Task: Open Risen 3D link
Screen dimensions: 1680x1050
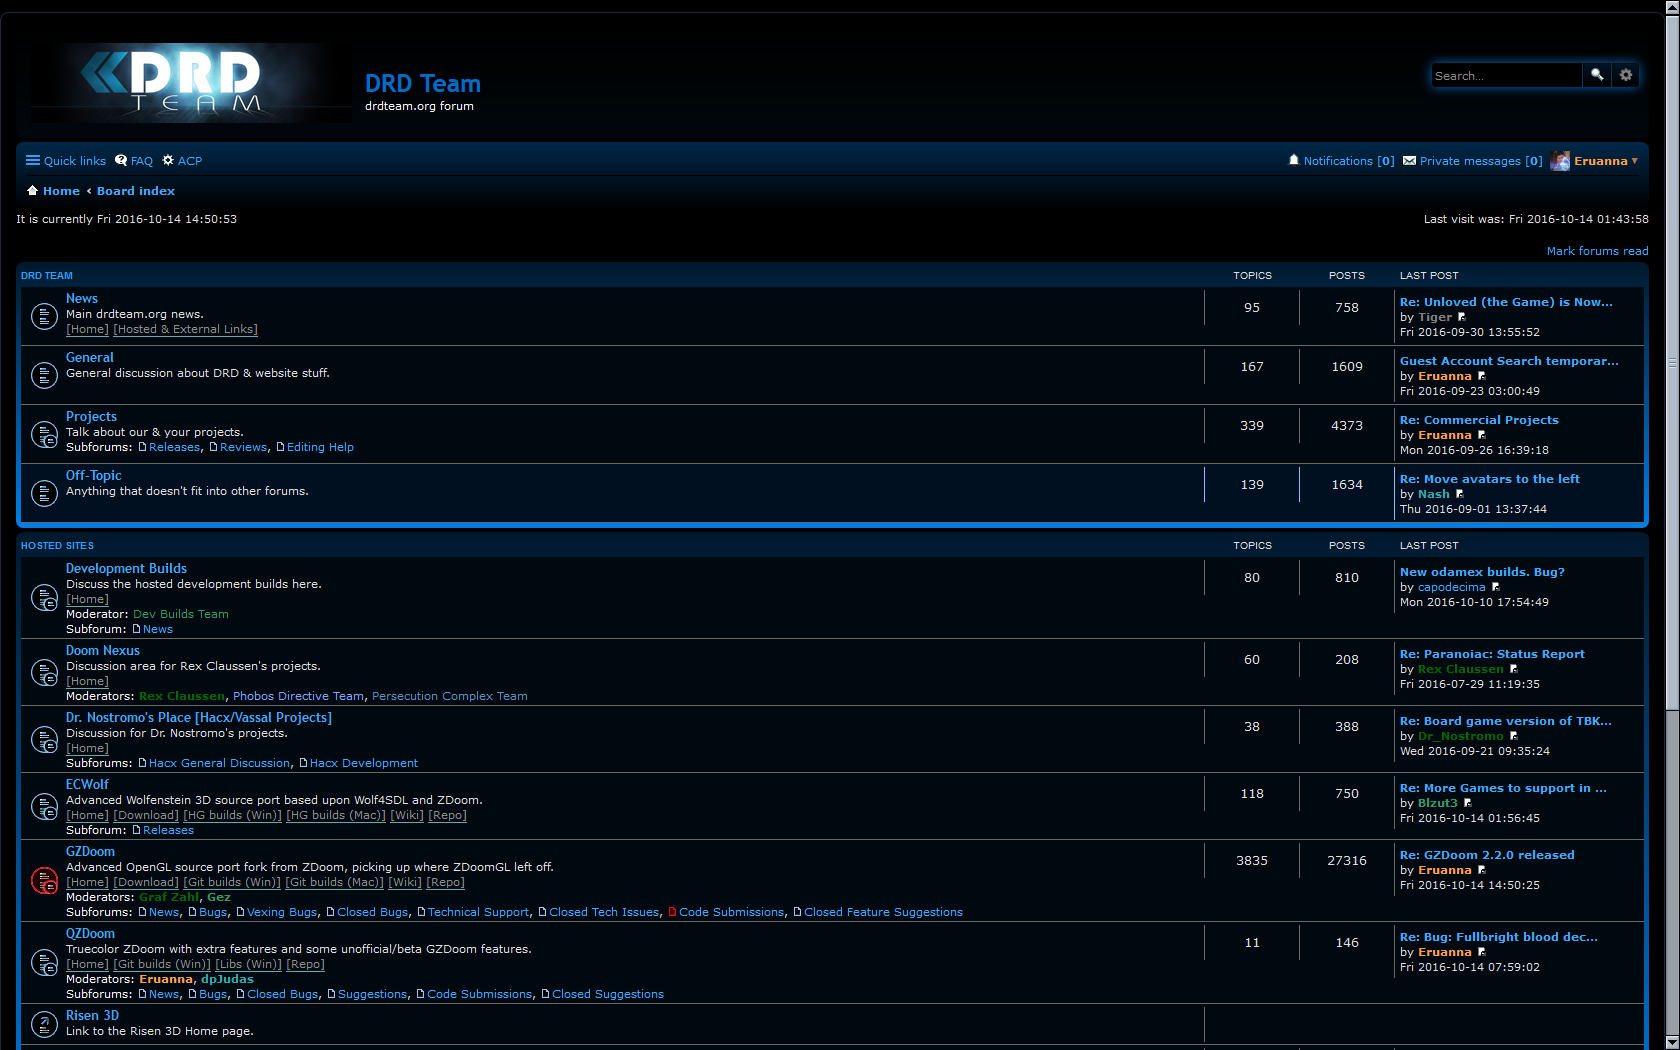Action: point(92,1015)
